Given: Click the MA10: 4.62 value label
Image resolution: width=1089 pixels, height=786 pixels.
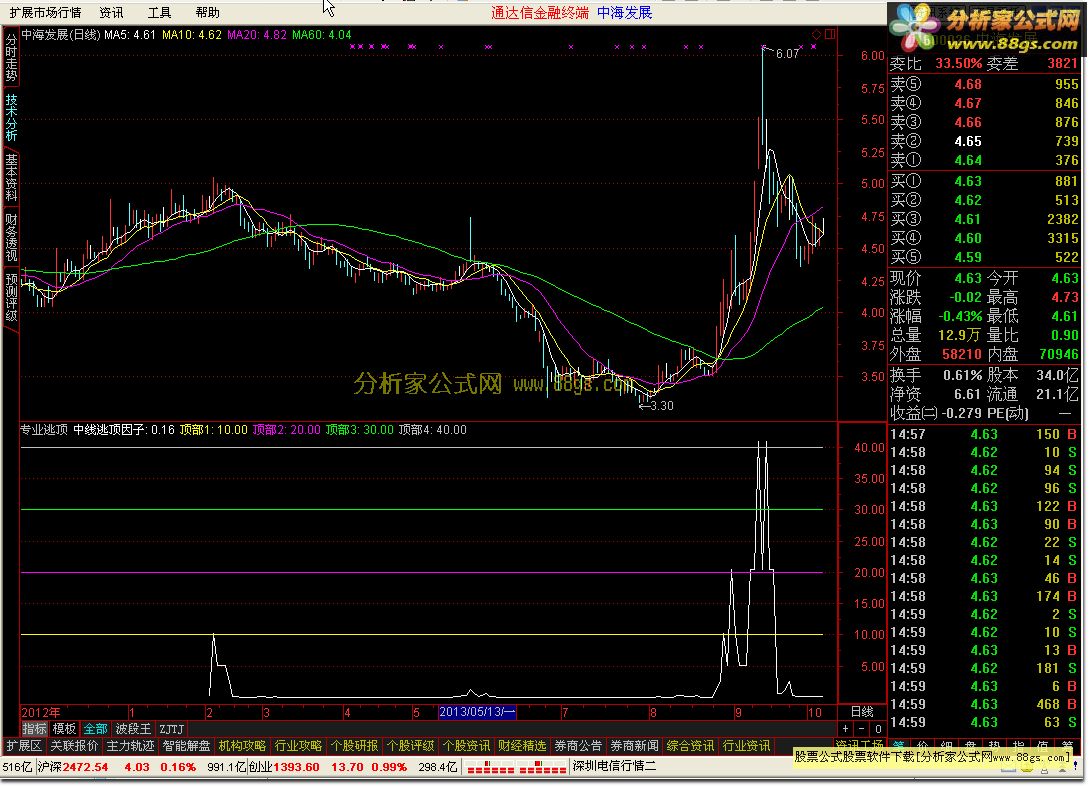Looking at the screenshot, I should click(x=192, y=35).
